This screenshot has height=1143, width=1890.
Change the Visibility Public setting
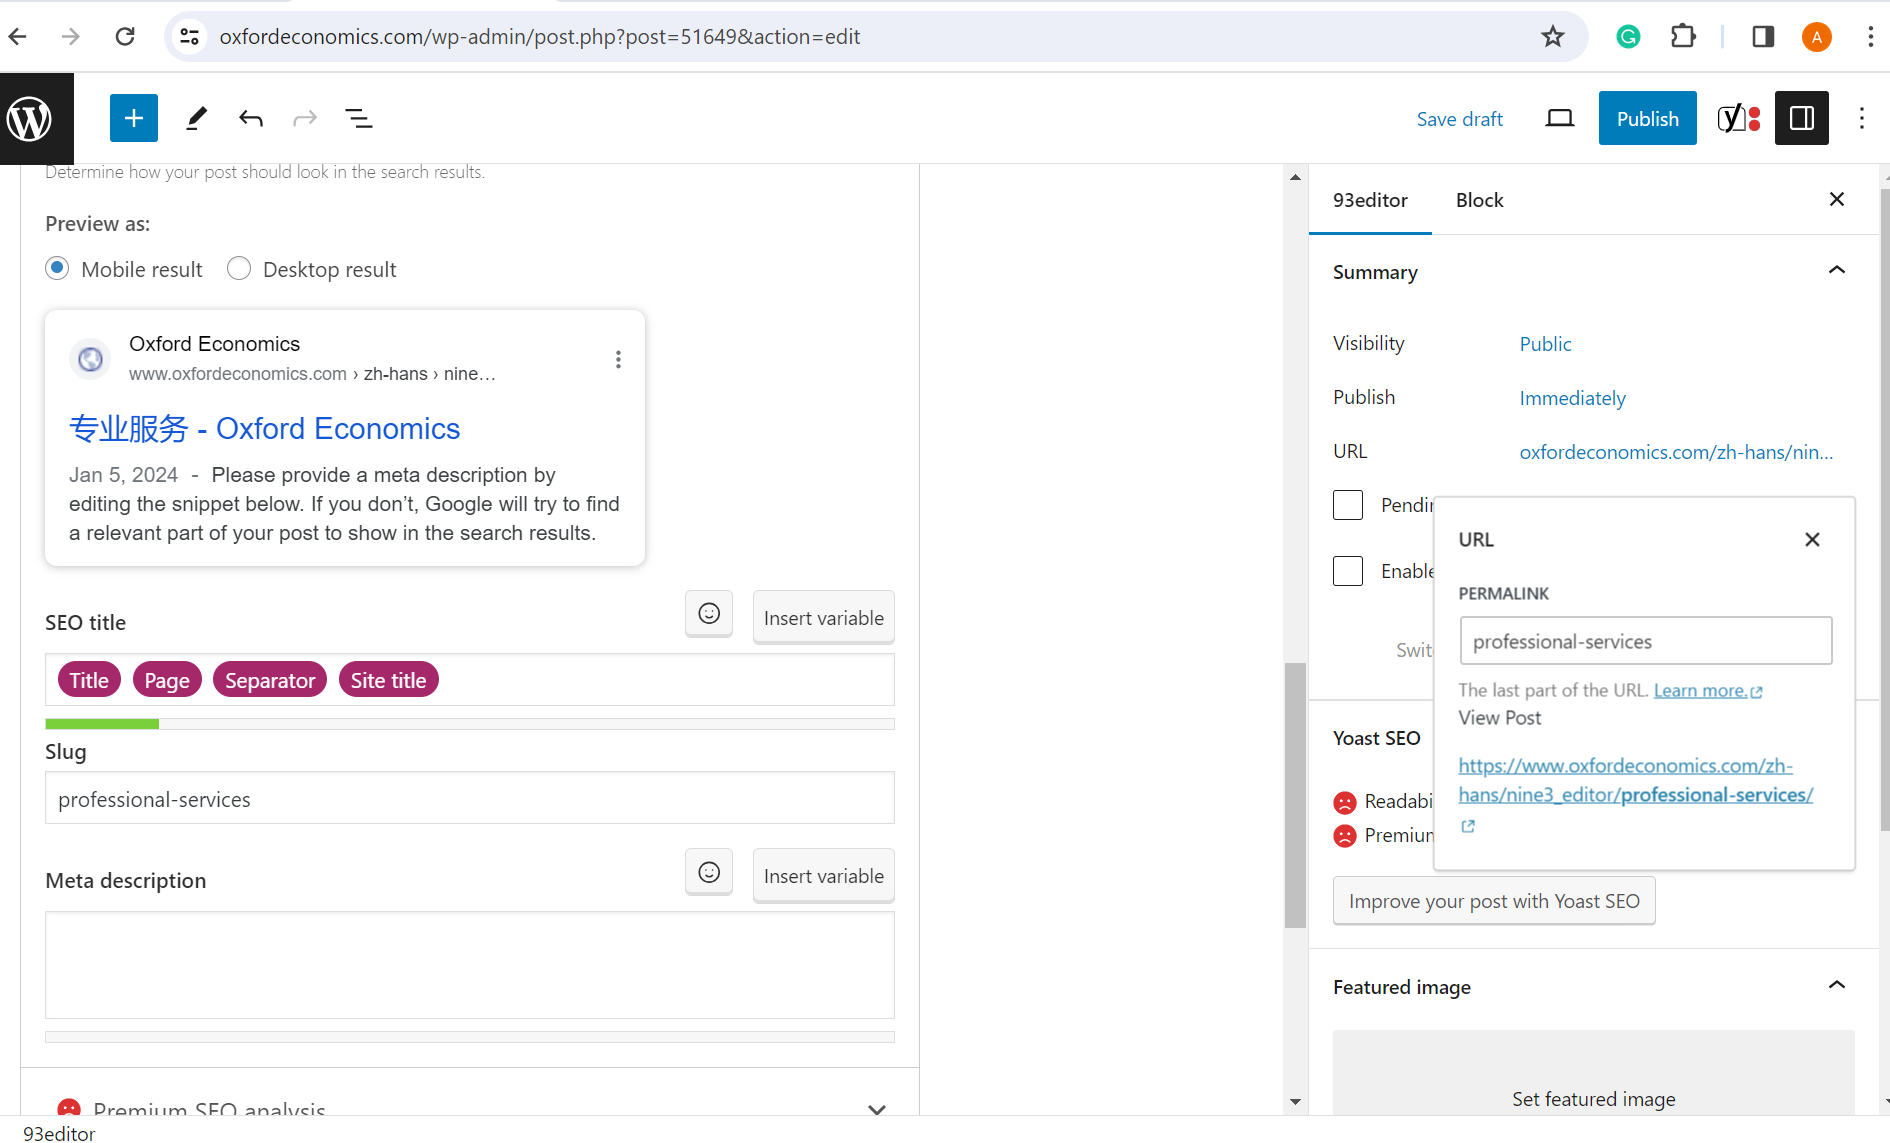1545,344
